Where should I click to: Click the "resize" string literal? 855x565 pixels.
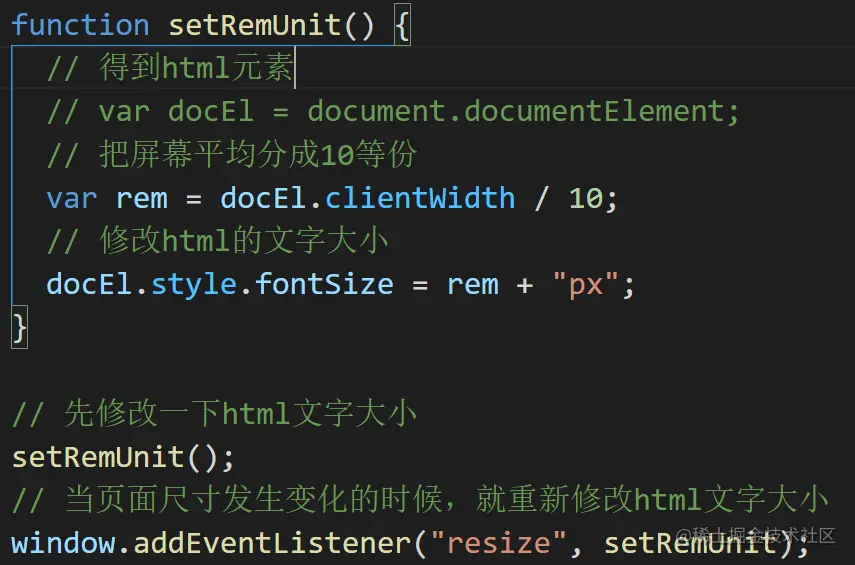tap(499, 543)
